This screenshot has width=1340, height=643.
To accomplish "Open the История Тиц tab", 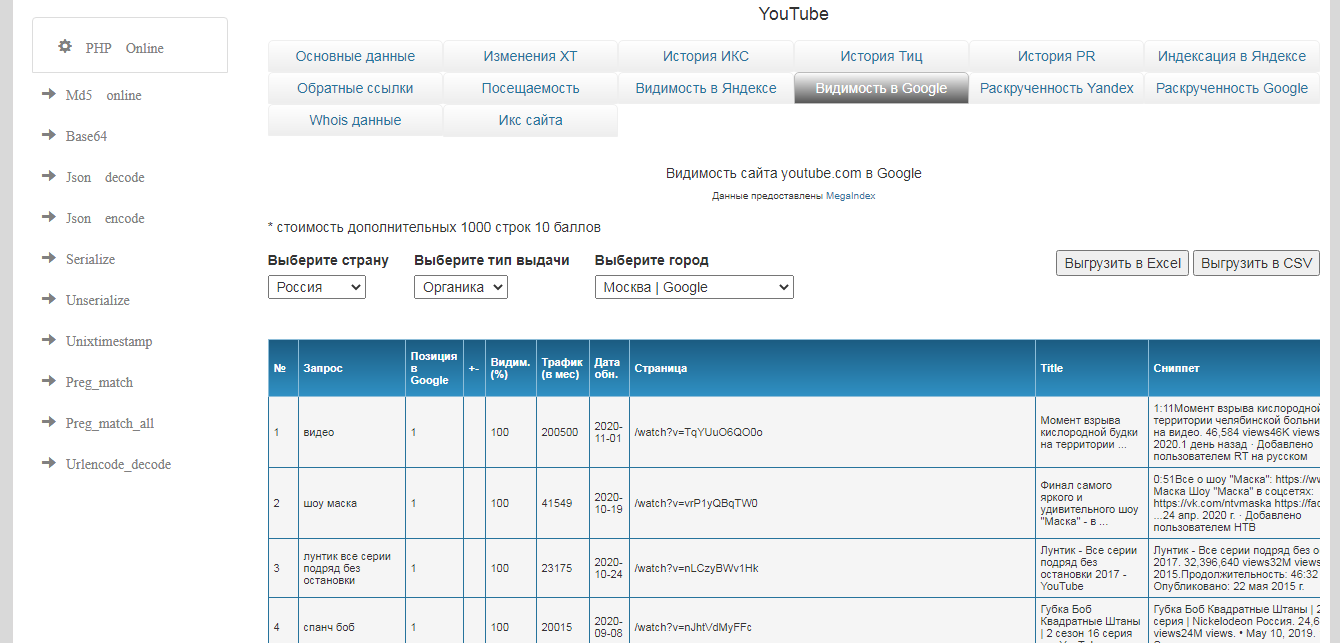I will (x=881, y=56).
